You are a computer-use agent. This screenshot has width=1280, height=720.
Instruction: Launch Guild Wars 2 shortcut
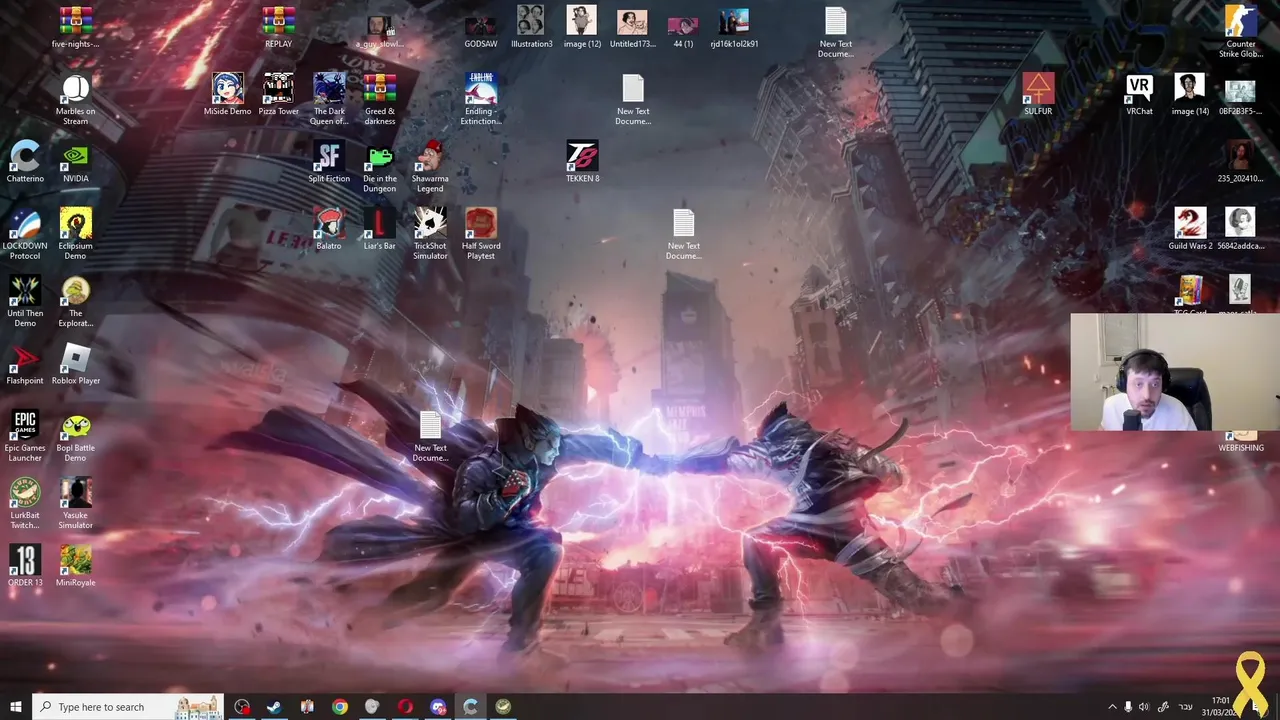coord(1190,228)
